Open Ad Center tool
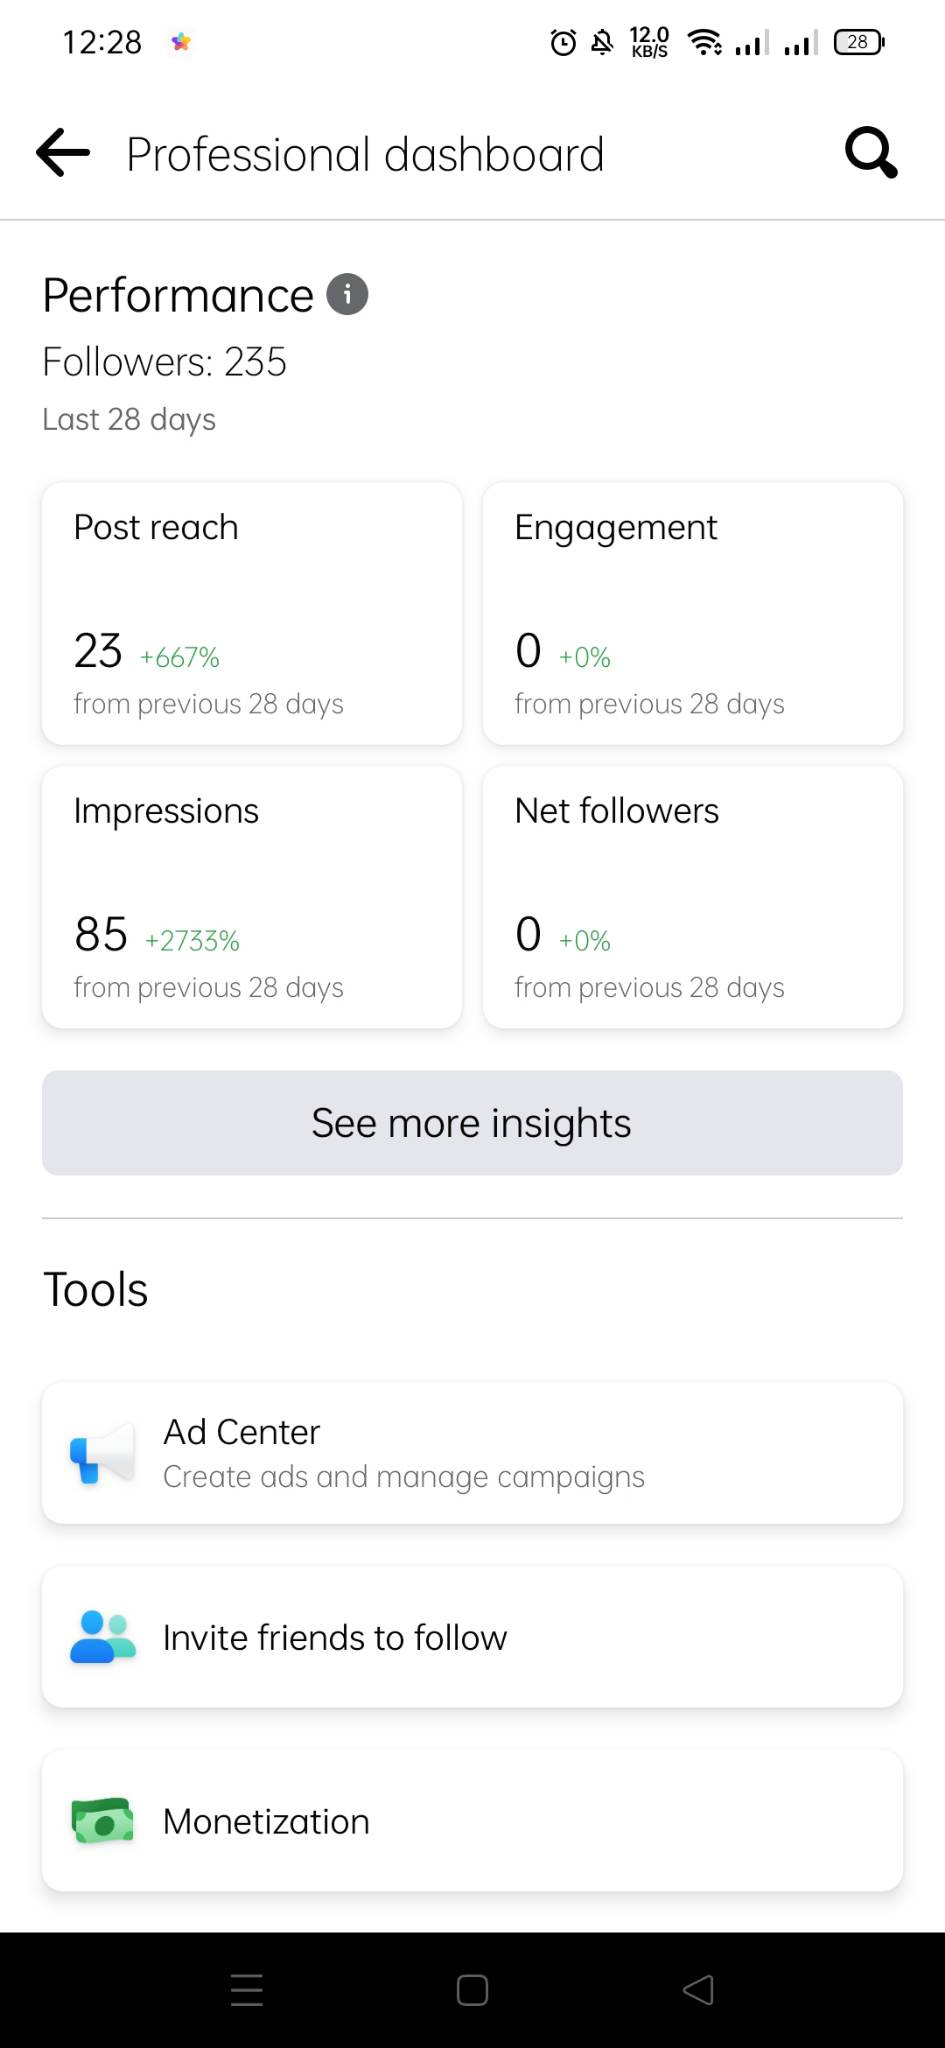This screenshot has height=2048, width=945. point(472,1453)
